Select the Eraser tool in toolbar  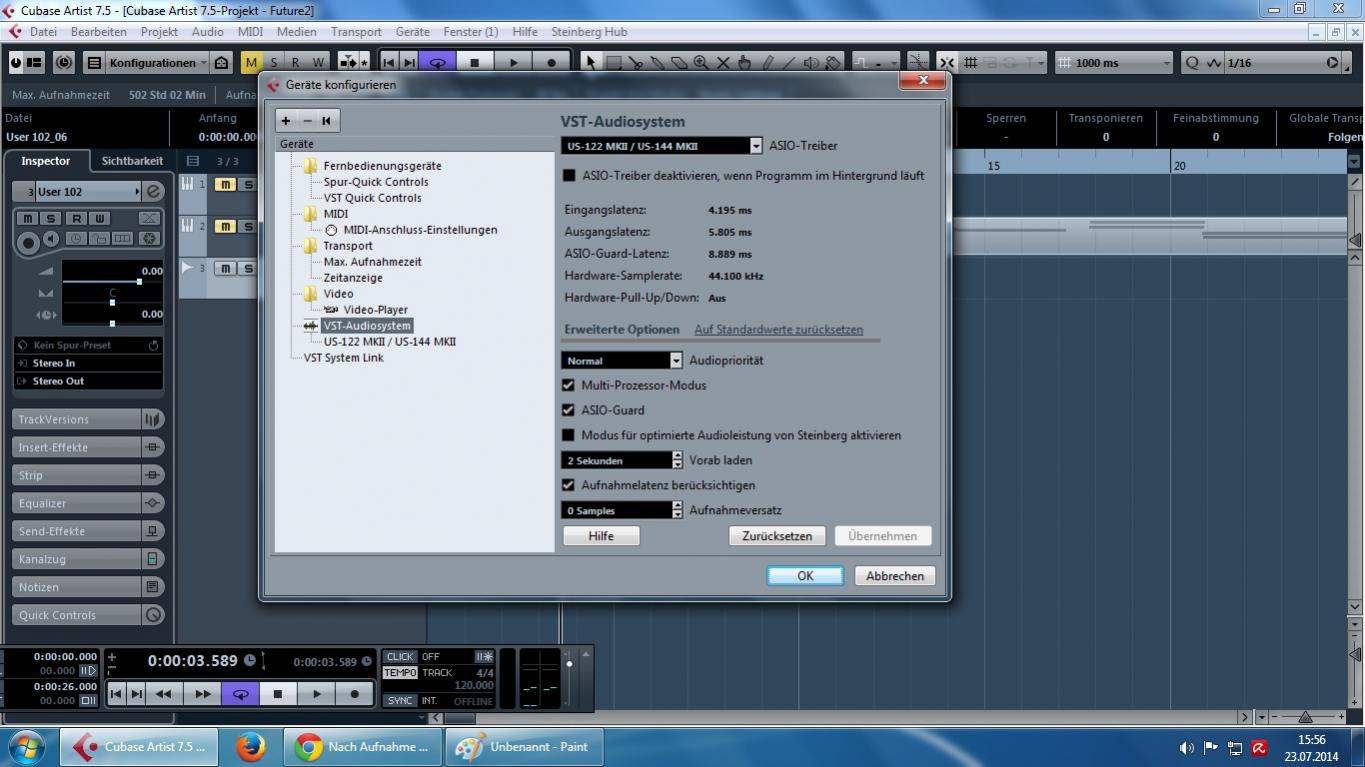679,62
